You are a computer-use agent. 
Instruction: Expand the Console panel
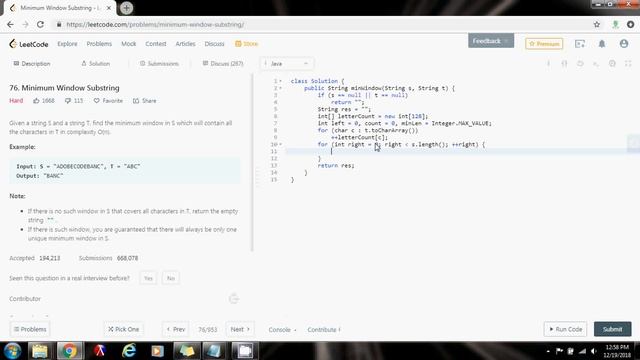(x=282, y=329)
